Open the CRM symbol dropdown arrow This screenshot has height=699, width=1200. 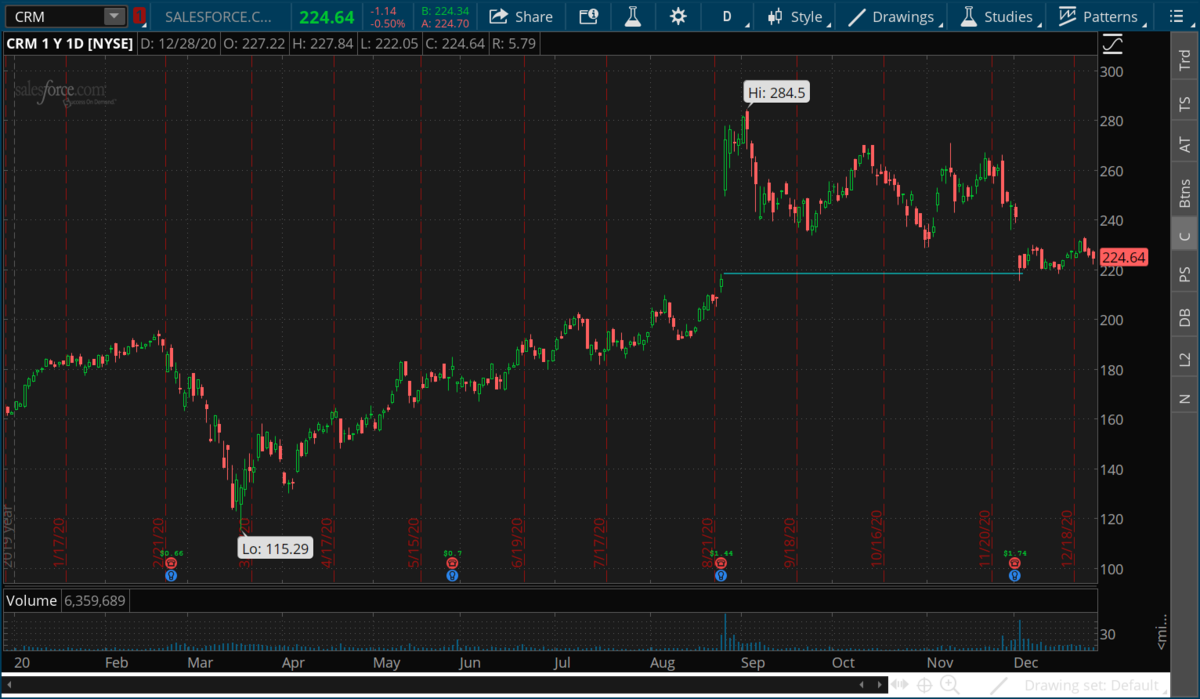[115, 16]
